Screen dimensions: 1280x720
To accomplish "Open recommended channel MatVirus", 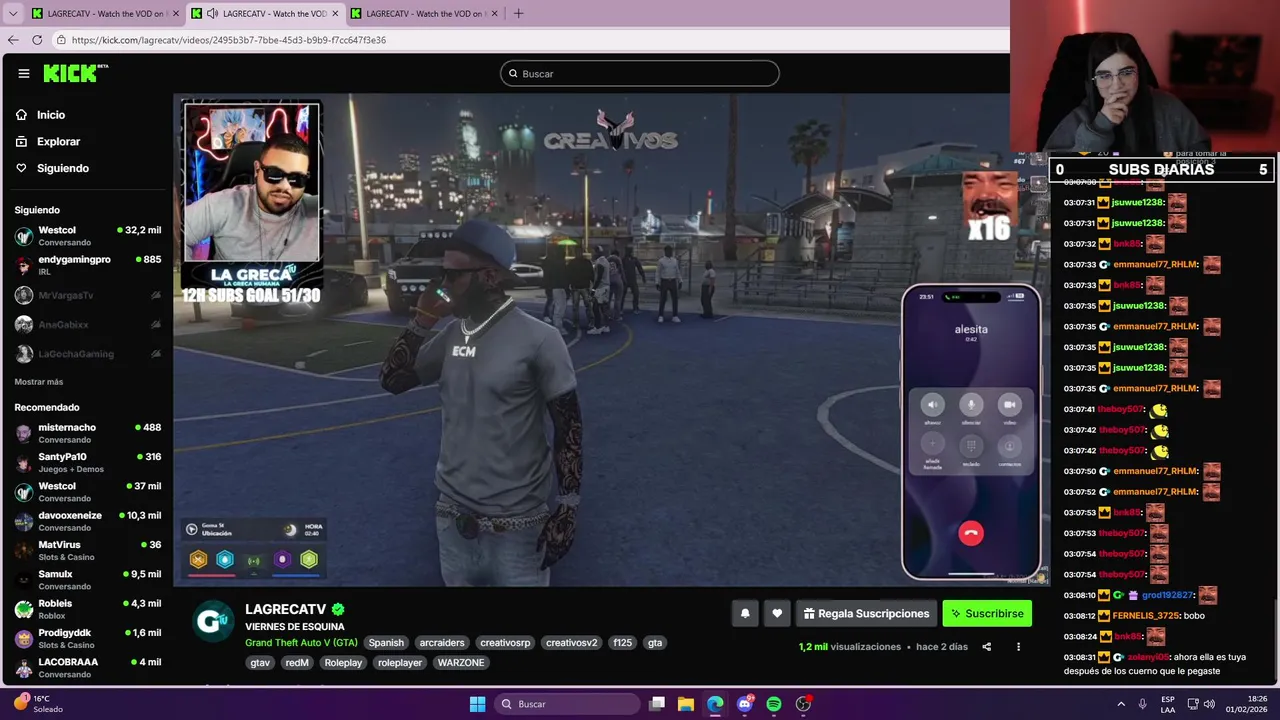I will click(x=88, y=550).
